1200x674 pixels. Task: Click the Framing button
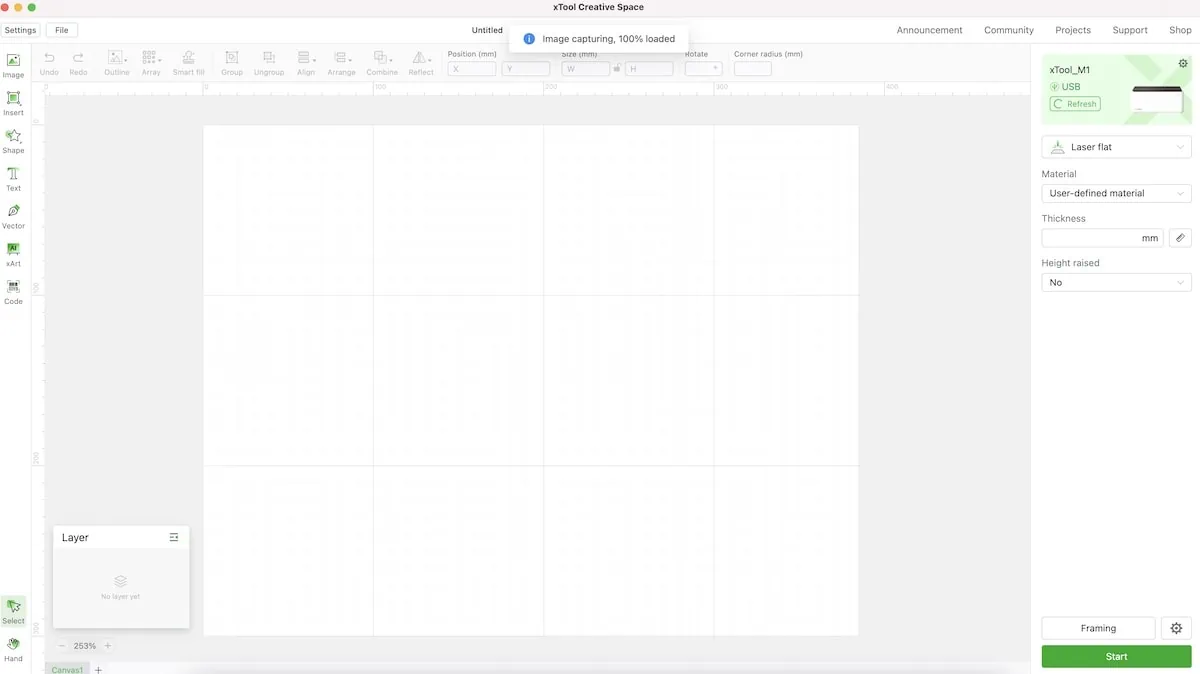tap(1098, 628)
